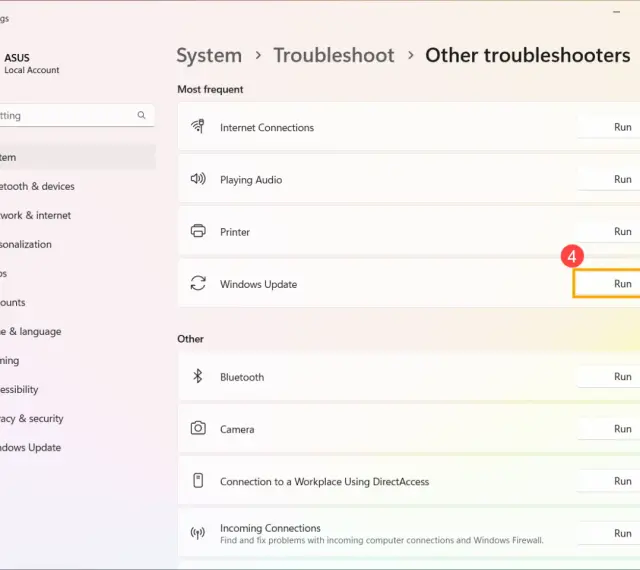This screenshot has height=570, width=640.
Task: Click the Windows Update sync icon
Action: [198, 283]
